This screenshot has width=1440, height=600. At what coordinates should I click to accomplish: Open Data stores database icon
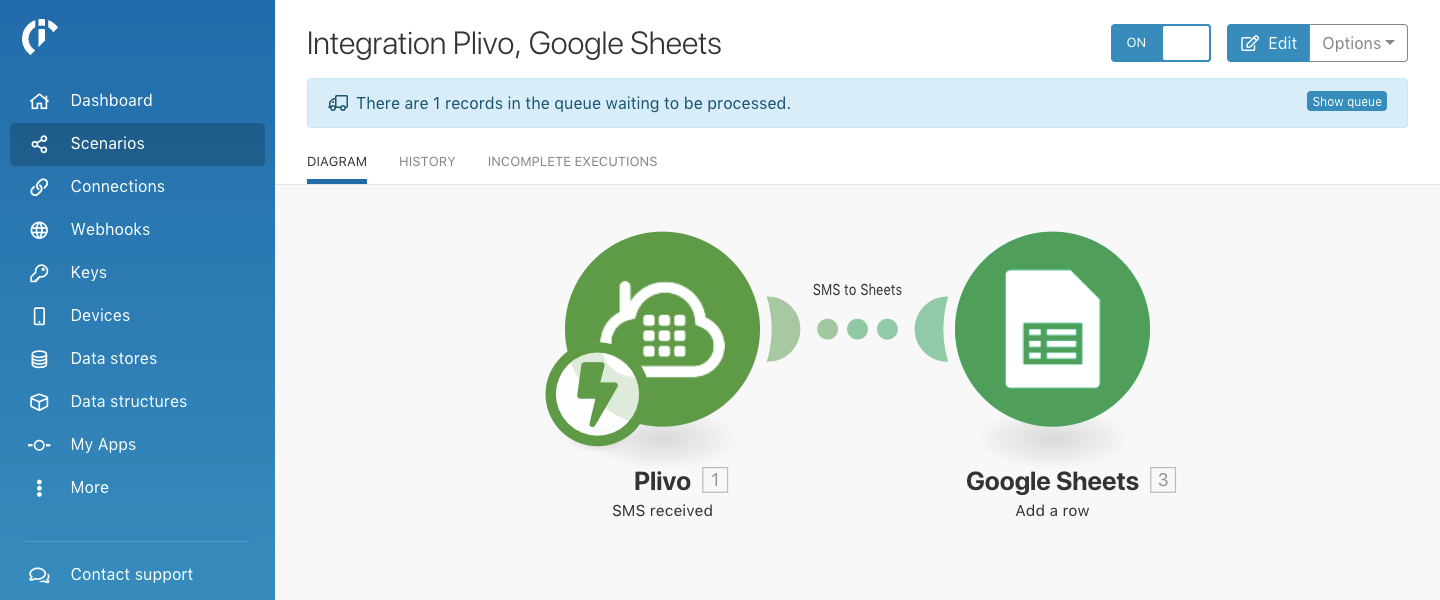(39, 359)
